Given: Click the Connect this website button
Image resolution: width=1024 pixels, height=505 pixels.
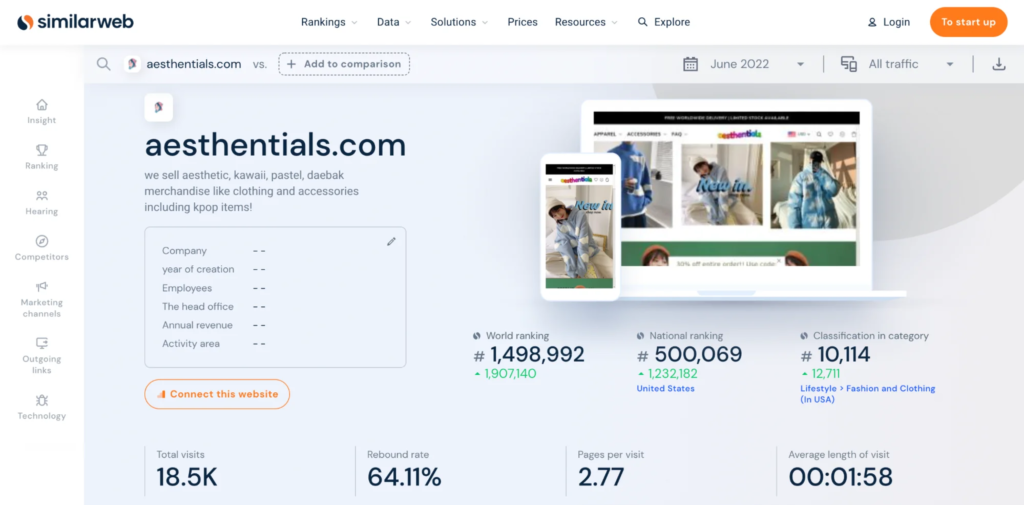Looking at the screenshot, I should (217, 394).
